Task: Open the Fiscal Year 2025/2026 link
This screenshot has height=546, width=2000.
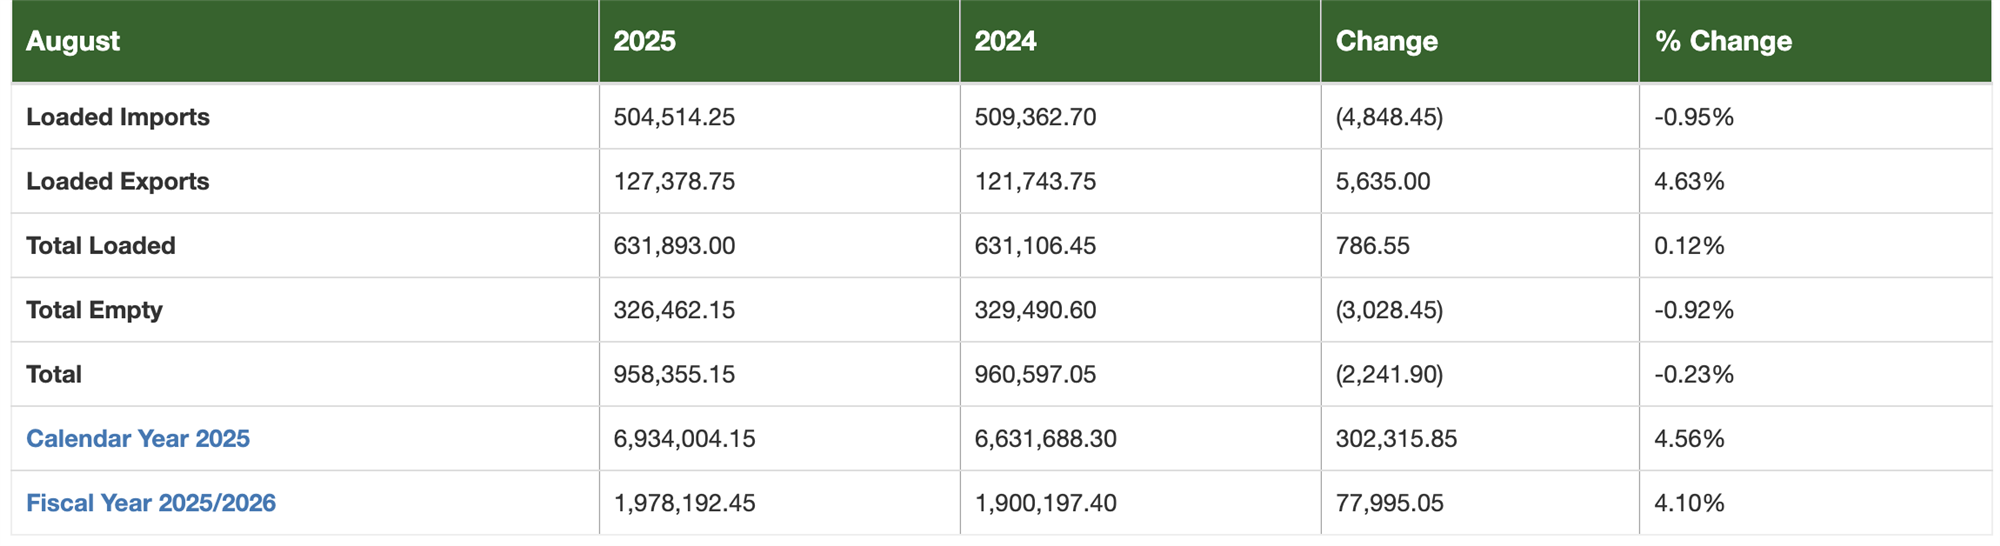Action: coord(151,503)
